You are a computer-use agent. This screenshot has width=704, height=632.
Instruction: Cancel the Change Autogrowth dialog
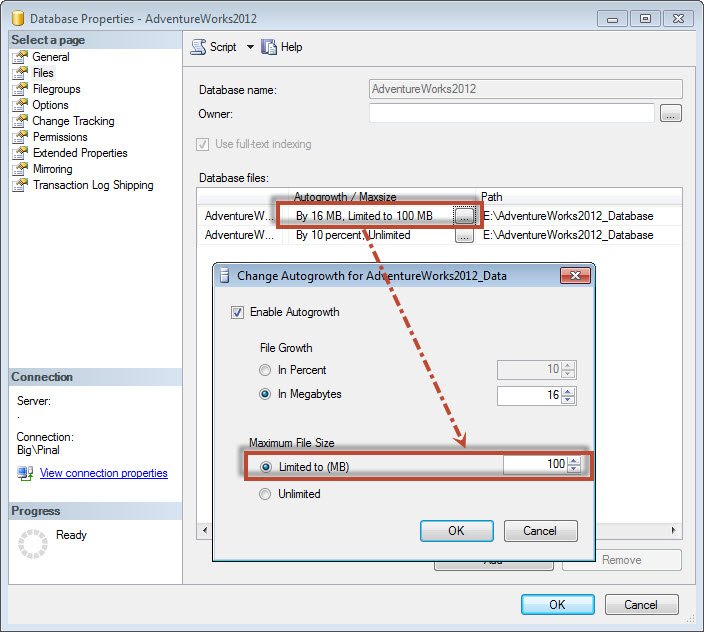[x=541, y=531]
